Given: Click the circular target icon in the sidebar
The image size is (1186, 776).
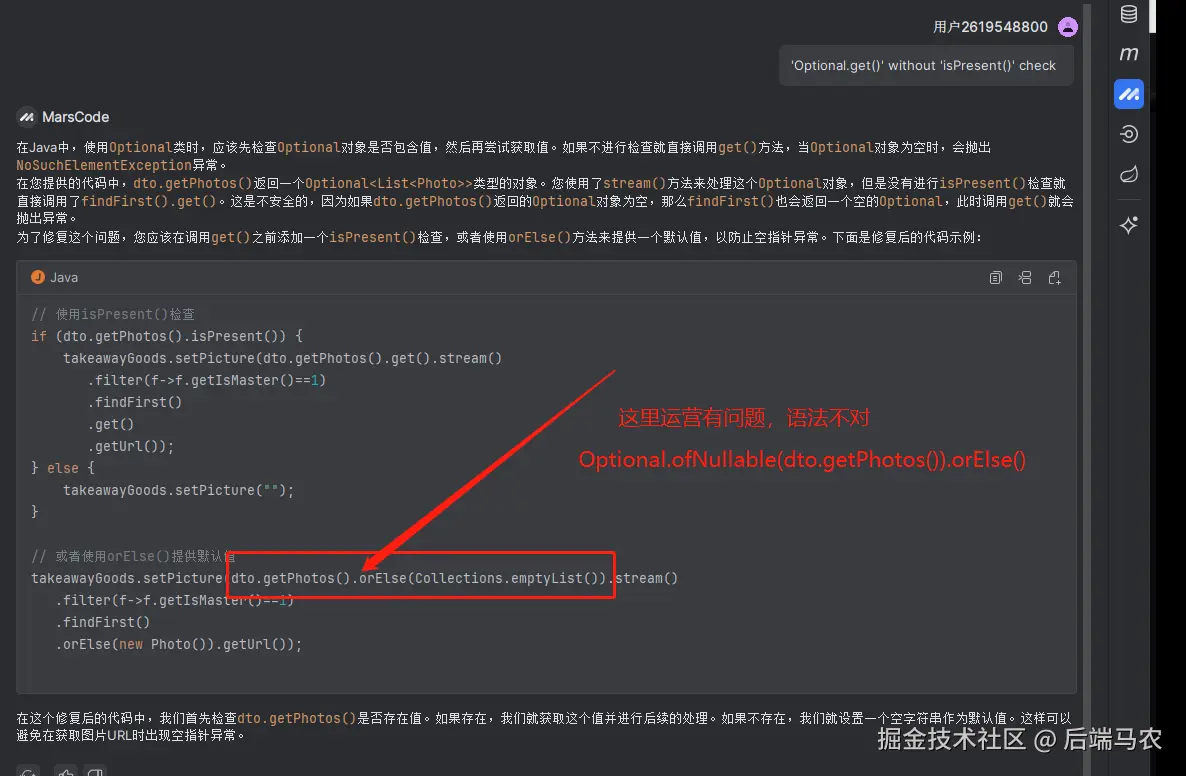Looking at the screenshot, I should (1128, 134).
